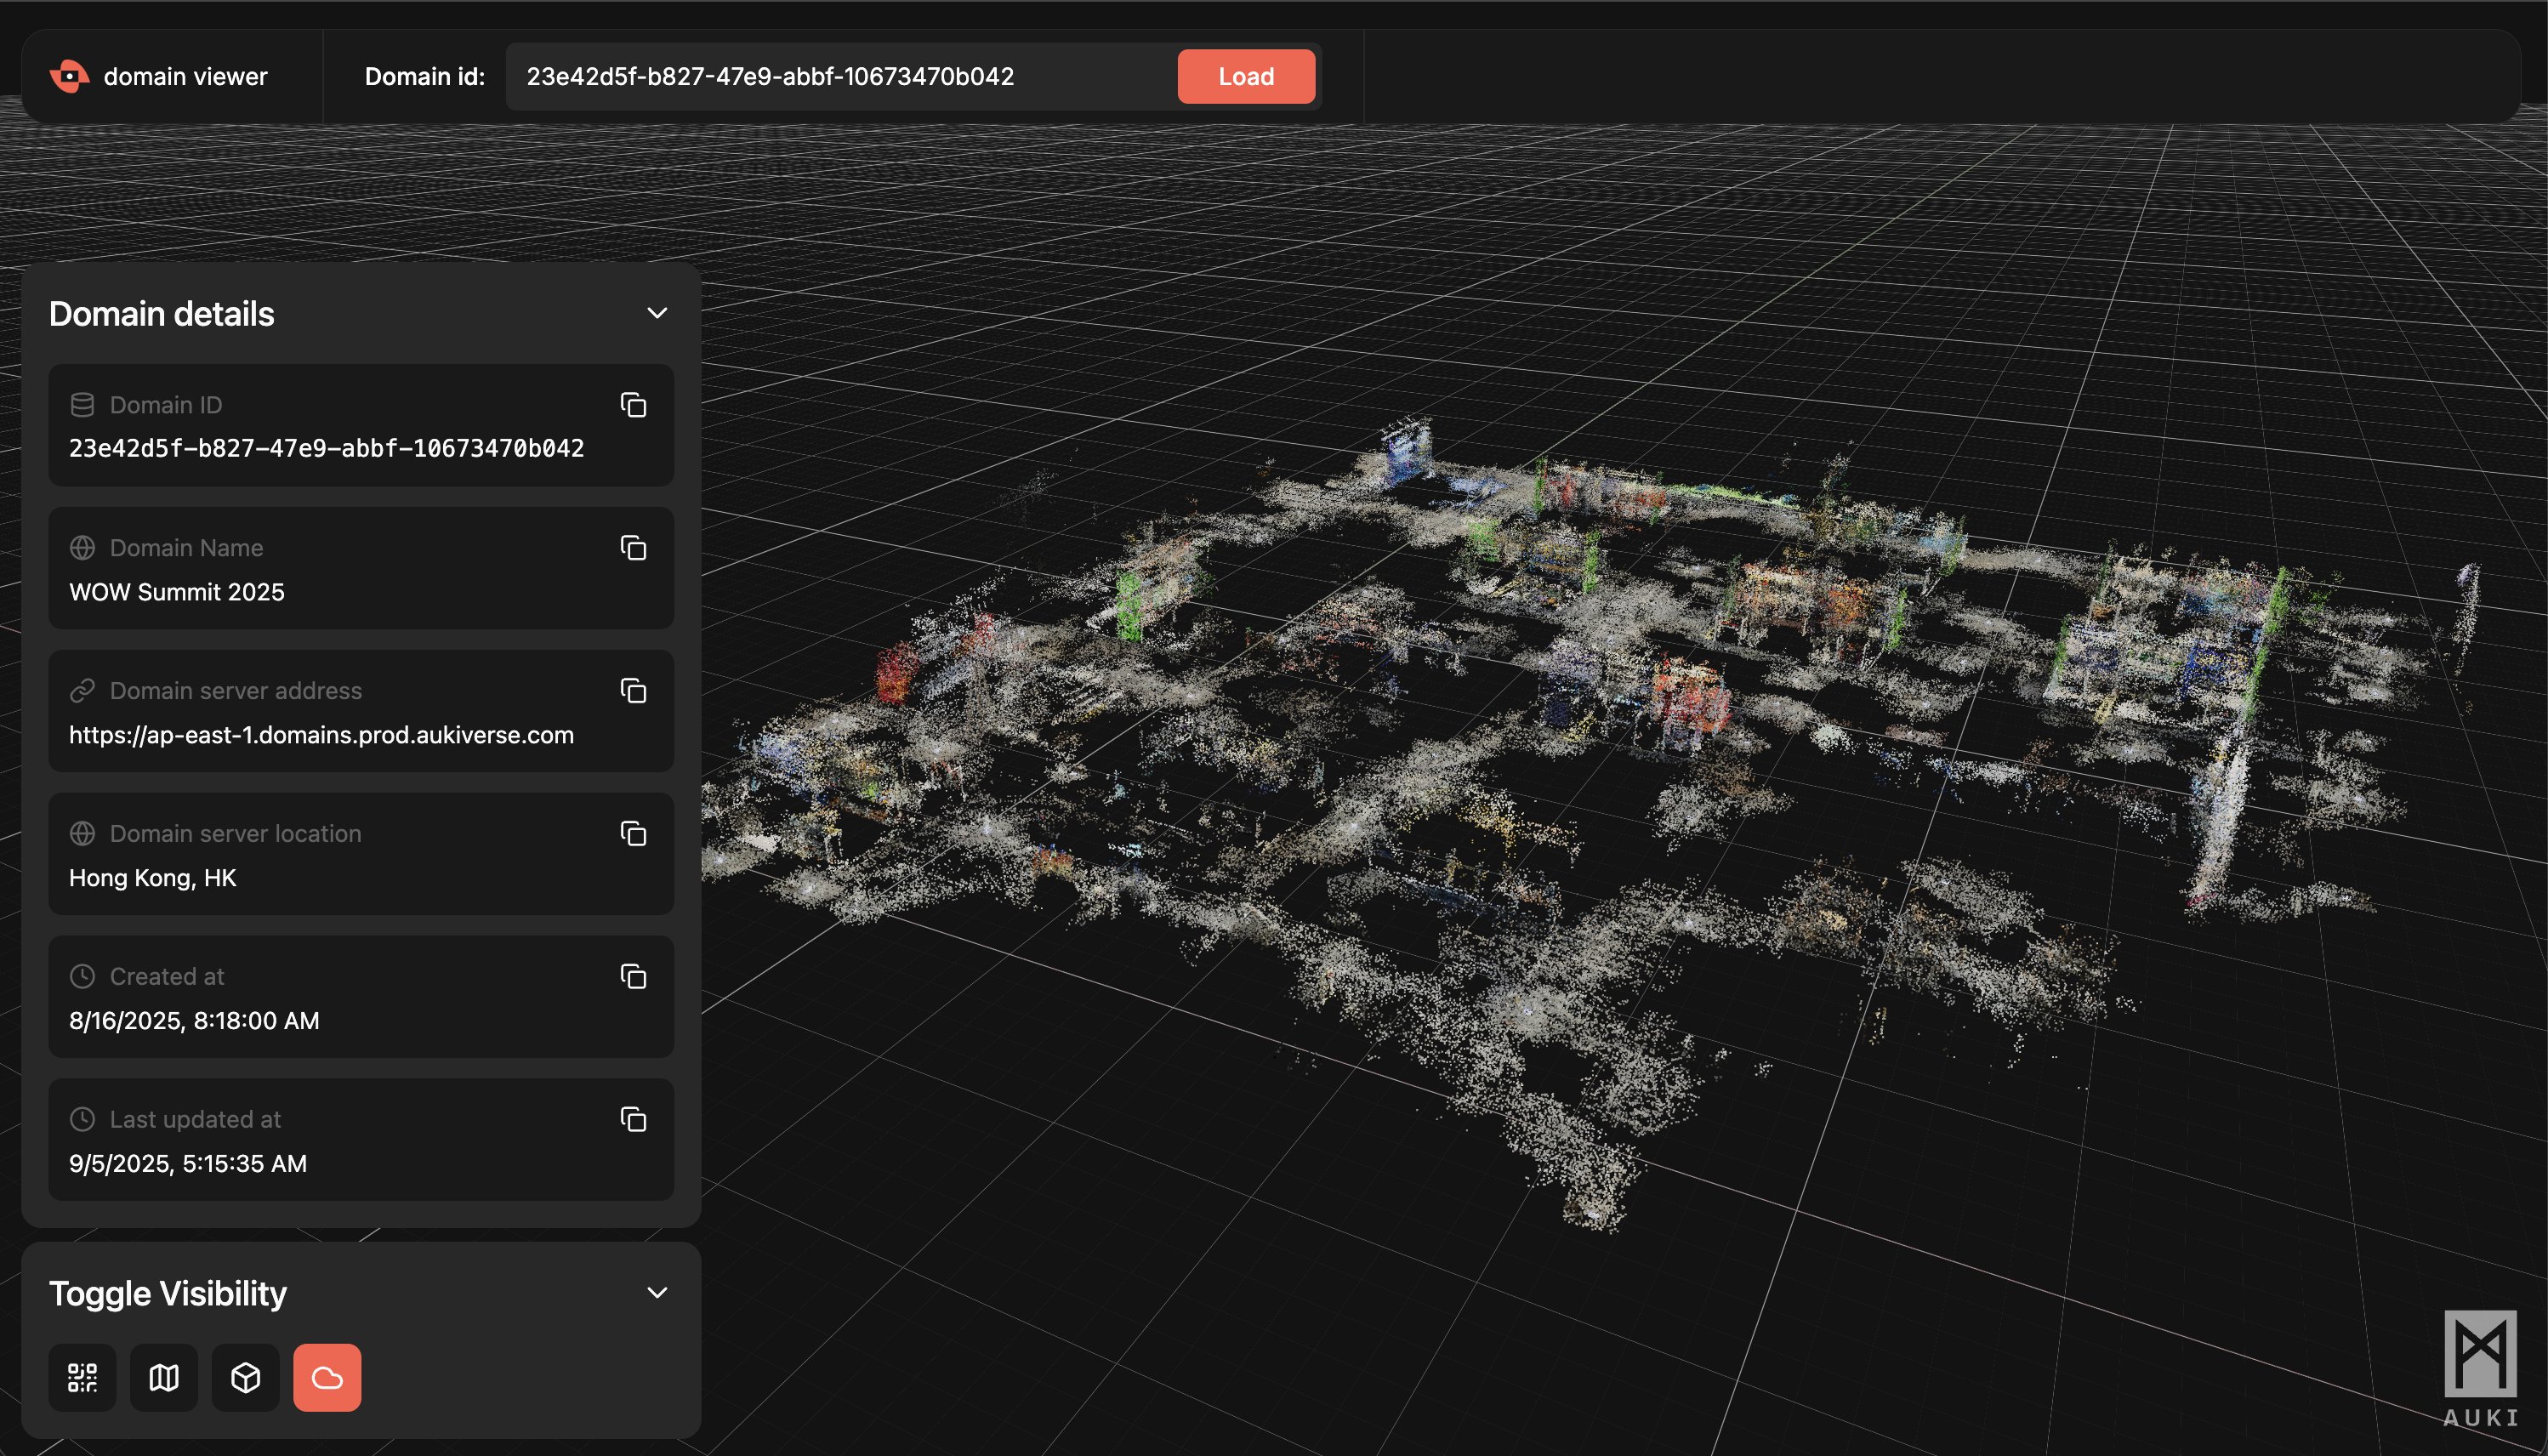Viewport: 2548px width, 1456px height.
Task: Click the domain viewer title text
Action: [185, 76]
